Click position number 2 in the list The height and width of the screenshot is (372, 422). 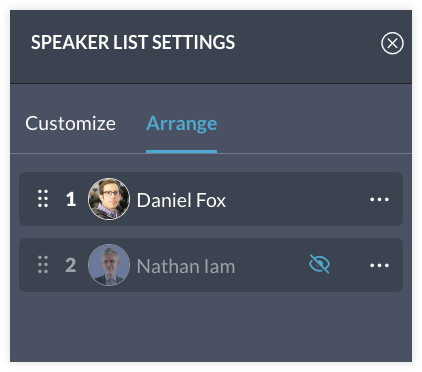[71, 265]
